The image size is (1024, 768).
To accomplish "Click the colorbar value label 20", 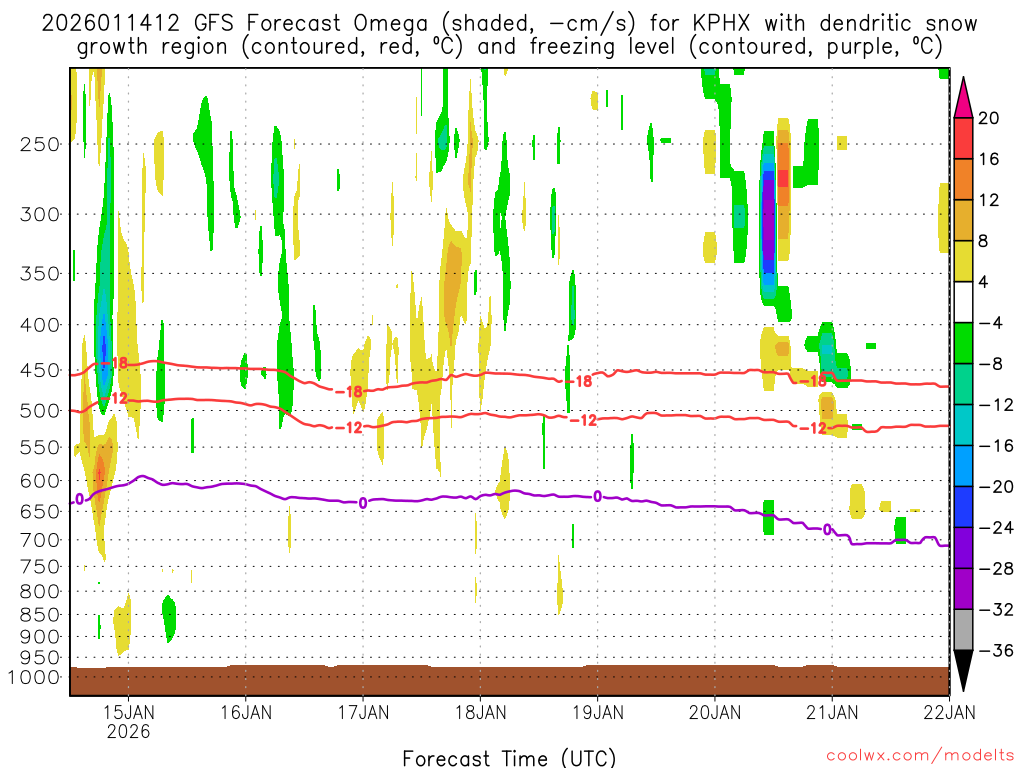I will (x=989, y=118).
